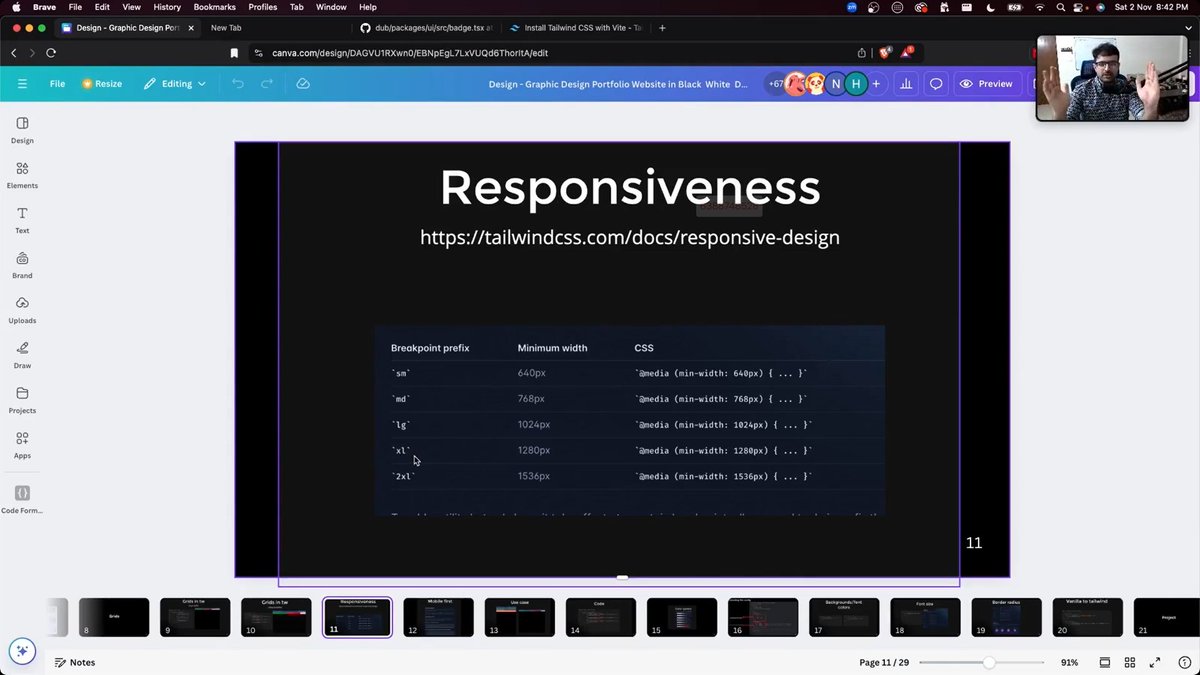Image resolution: width=1200 pixels, height=675 pixels.
Task: Open Spotlight search in menu bar
Action: tap(1062, 7)
